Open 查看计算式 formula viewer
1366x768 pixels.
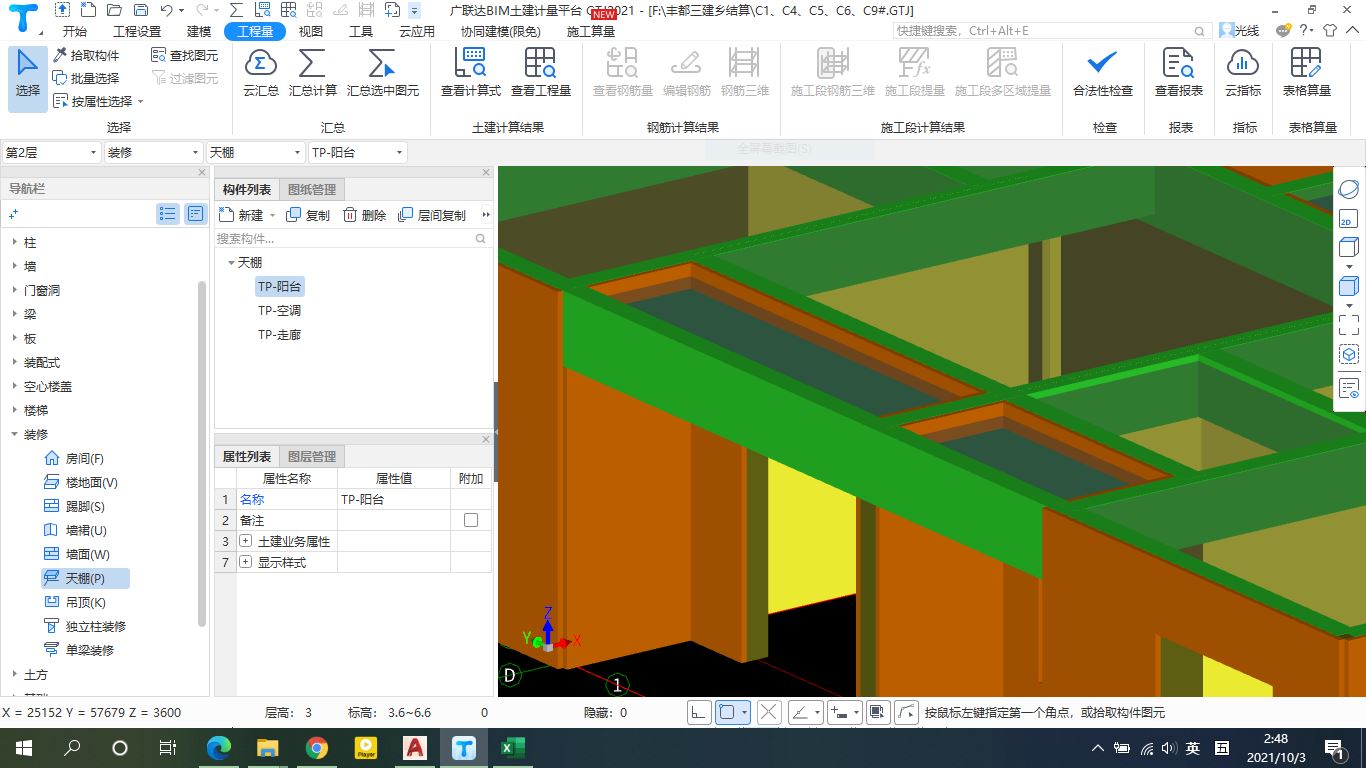tap(470, 73)
